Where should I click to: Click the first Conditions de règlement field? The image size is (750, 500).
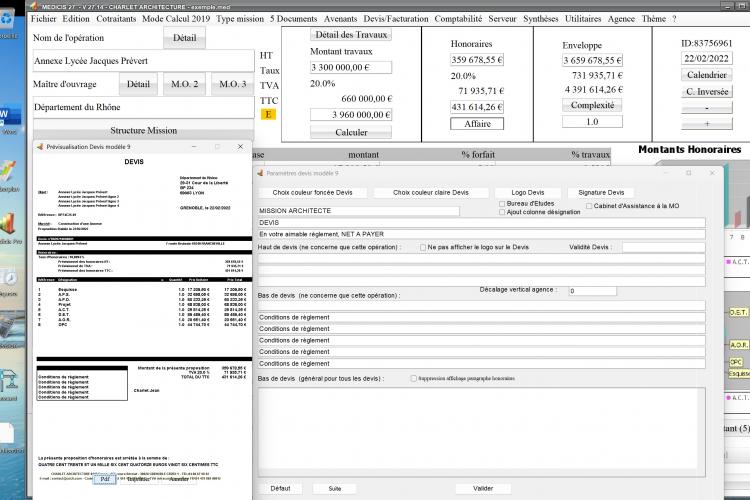point(482,317)
